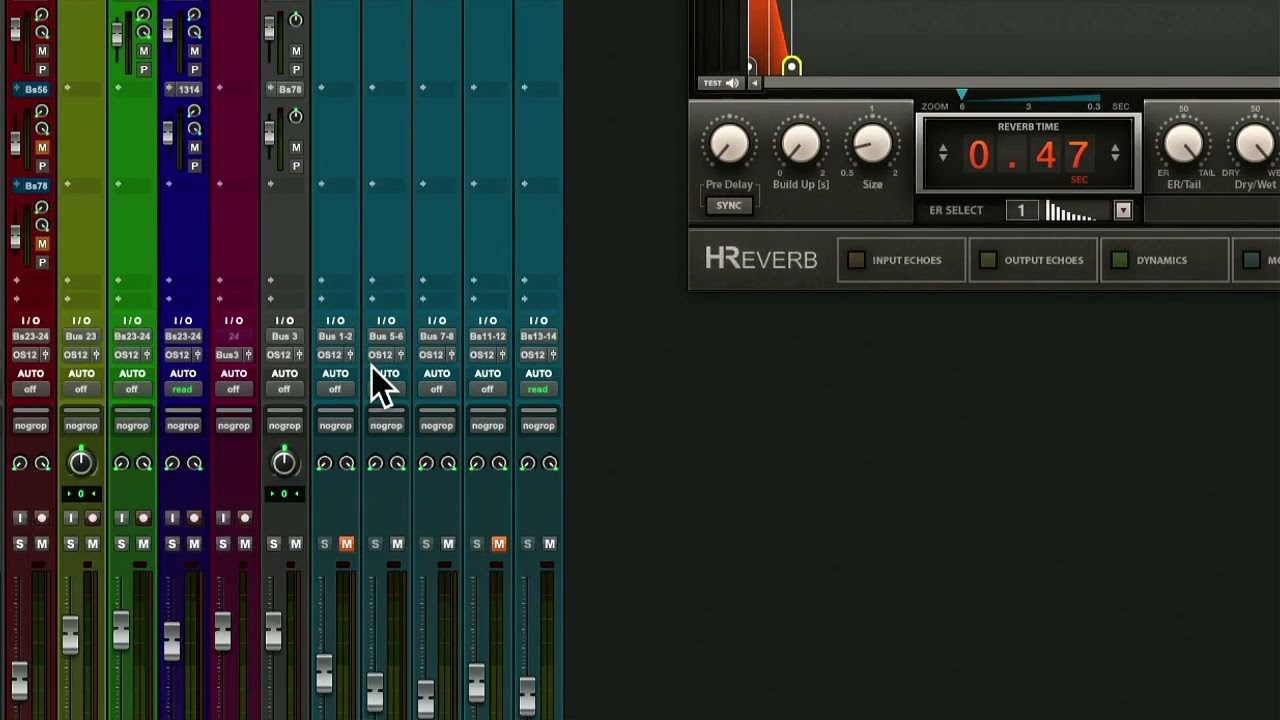Open Bus 7-8 input selector

pyautogui.click(x=437, y=337)
